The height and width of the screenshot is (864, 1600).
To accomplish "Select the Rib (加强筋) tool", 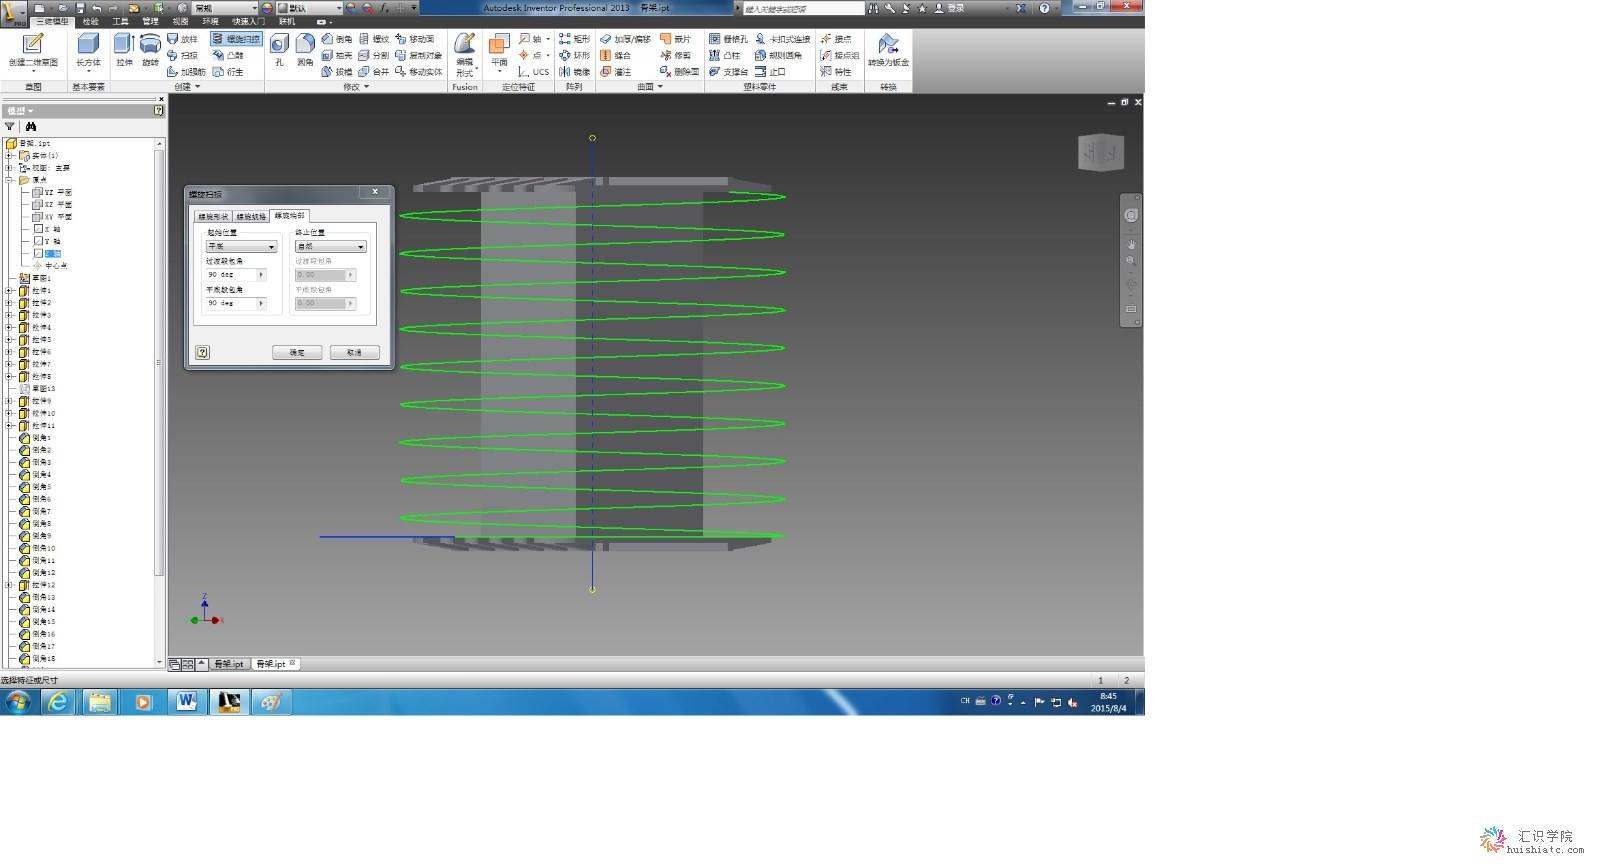I will point(186,71).
